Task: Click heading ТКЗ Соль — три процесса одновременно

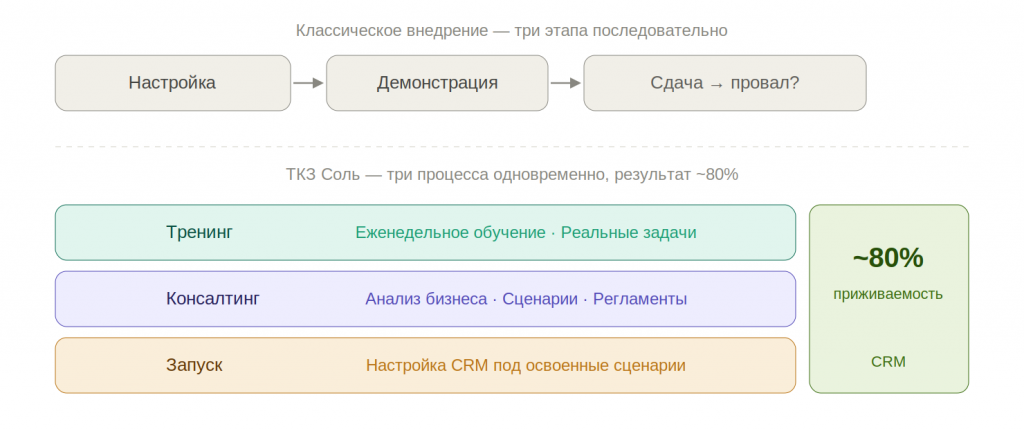Action: click(447, 175)
